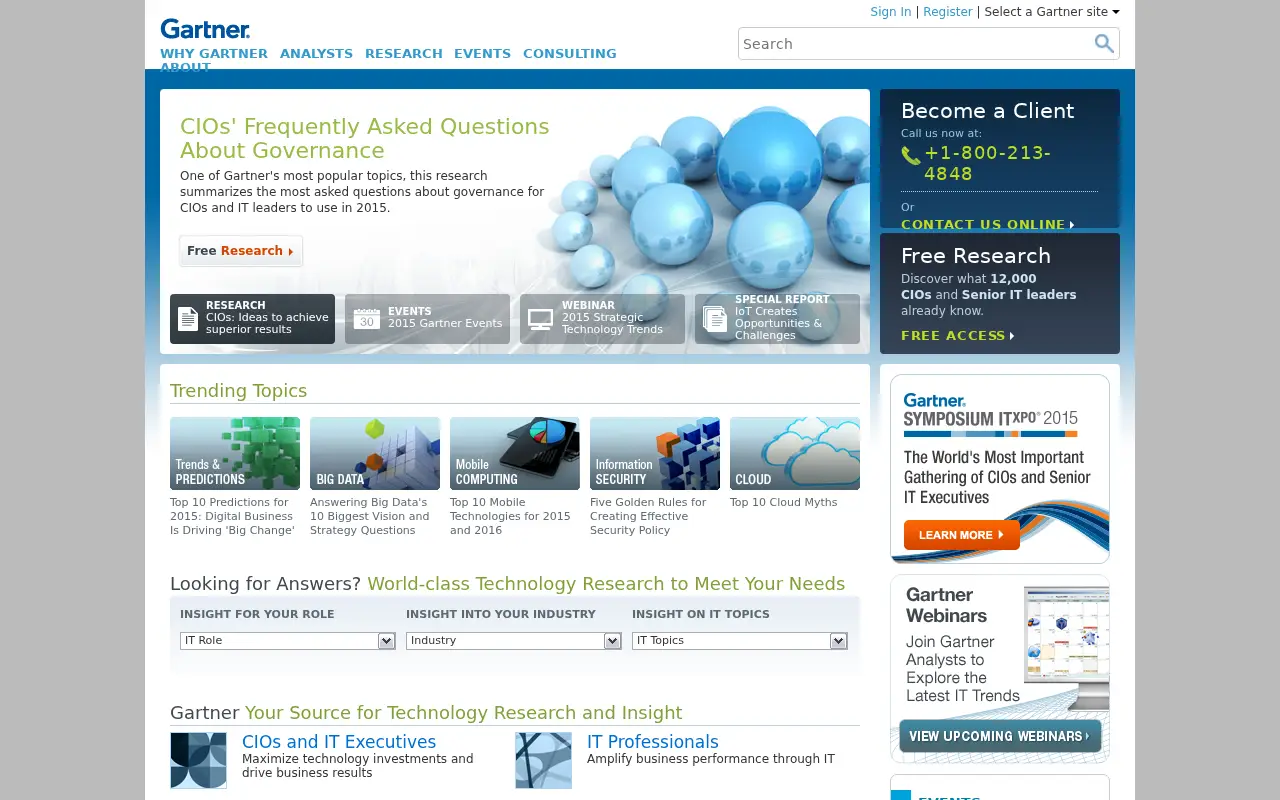1280x800 pixels.
Task: Click Learn More on Symposium banner
Action: pos(962,535)
